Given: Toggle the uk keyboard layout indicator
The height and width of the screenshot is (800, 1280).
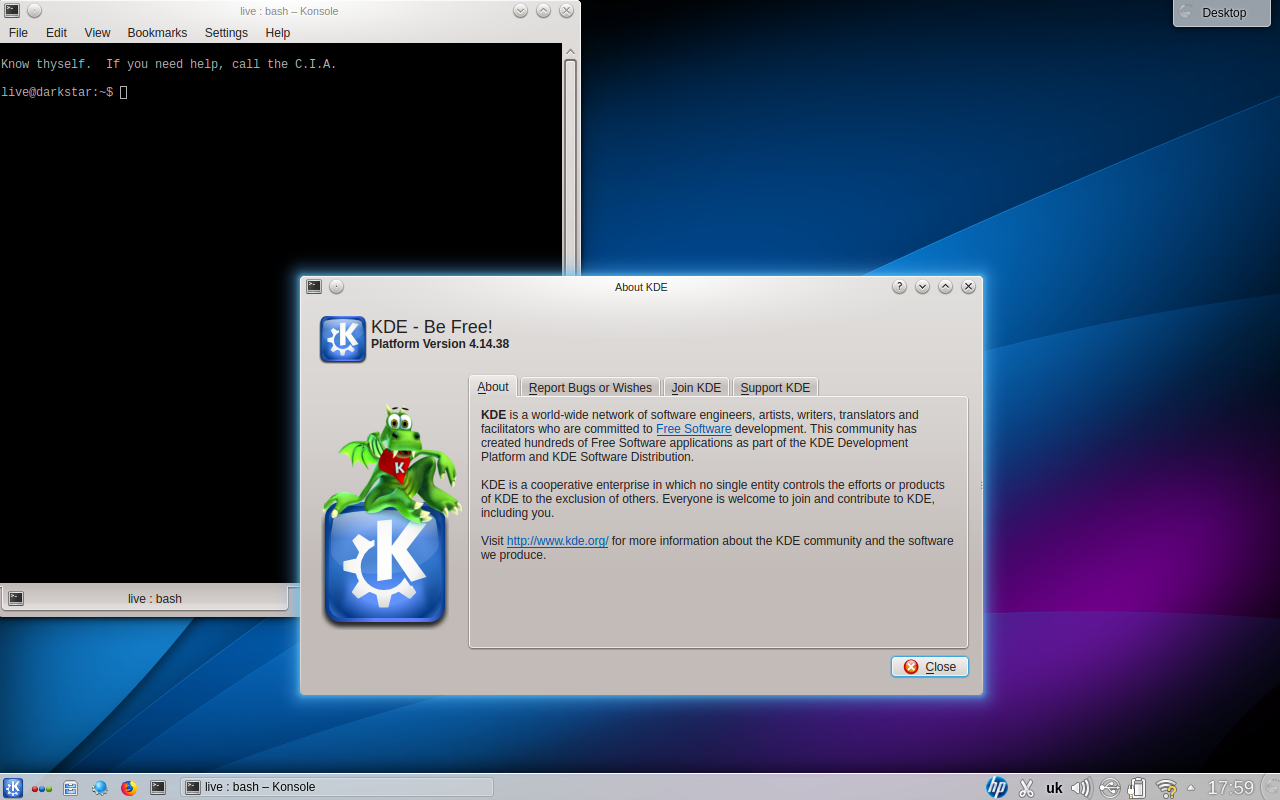Looking at the screenshot, I should tap(1054, 788).
